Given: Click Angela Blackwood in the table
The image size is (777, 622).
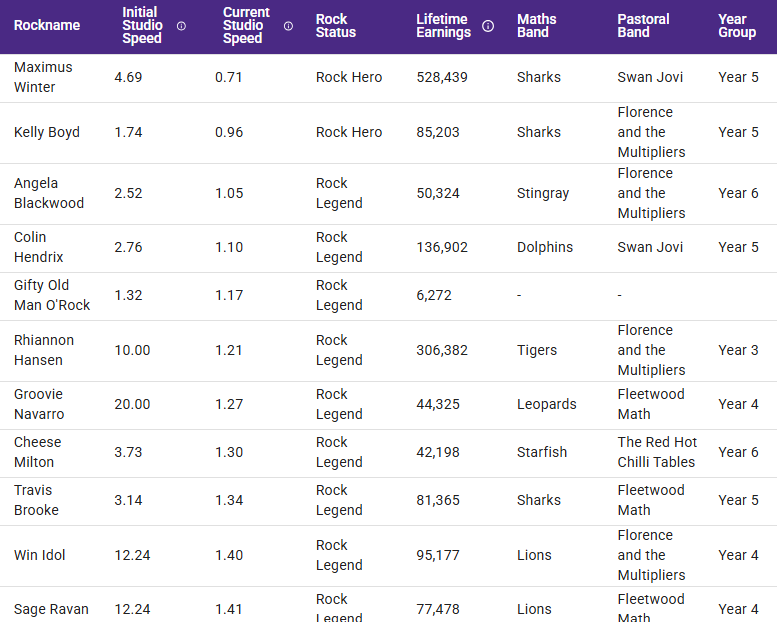Looking at the screenshot, I should [49, 193].
